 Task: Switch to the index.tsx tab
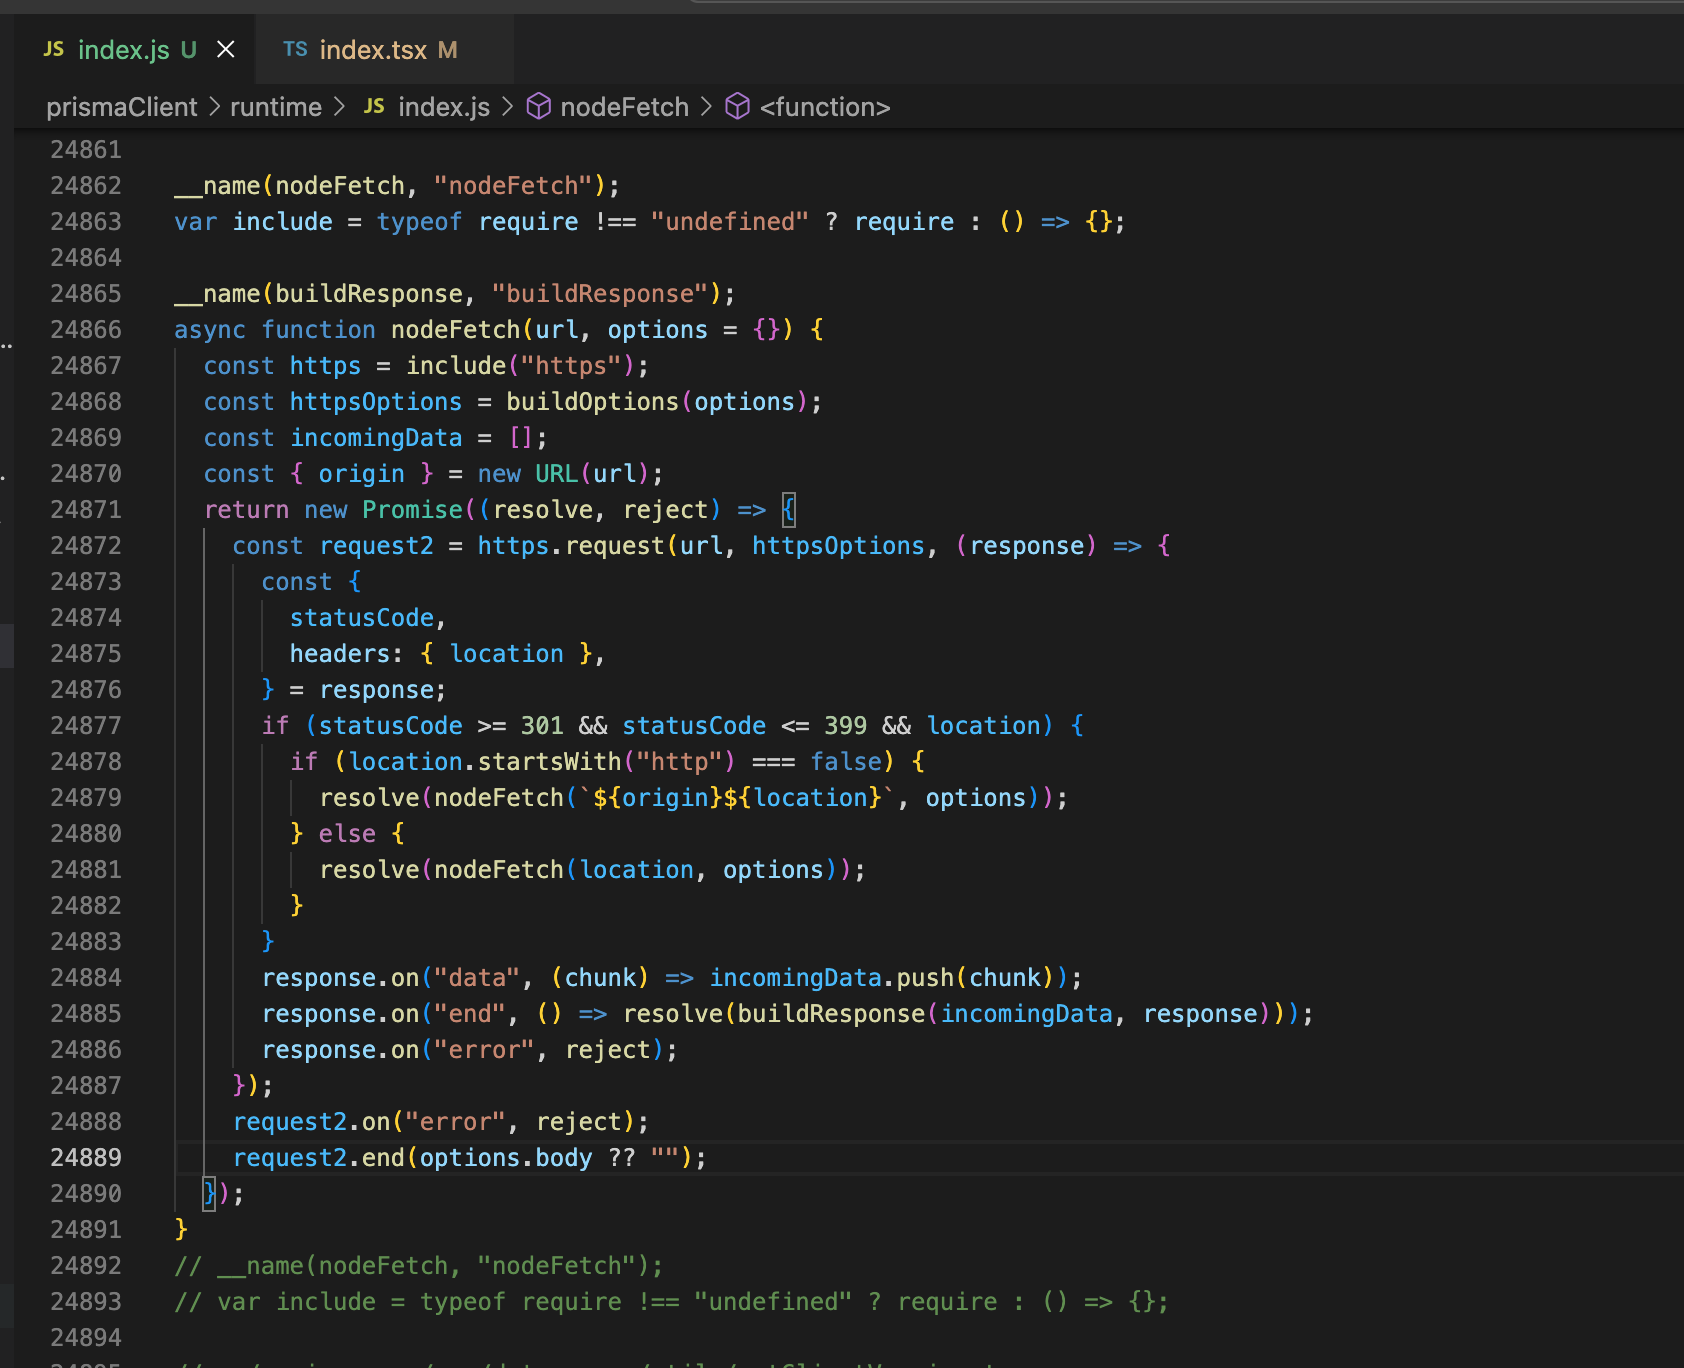coord(373,49)
